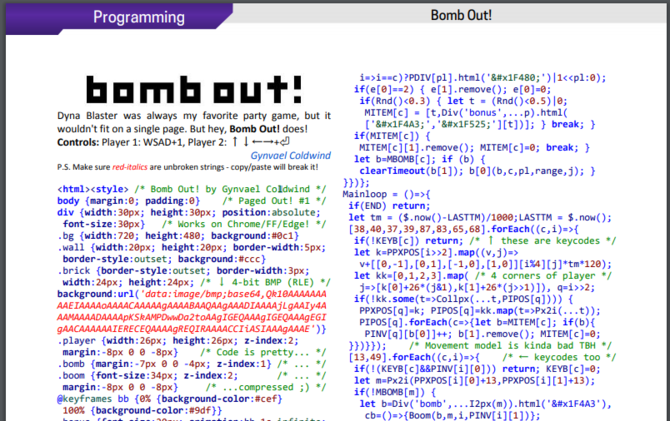Viewport: 670px width, 421px height.
Task: Click the "clearTimeout(b[1]);" code line
Action: 477,171
